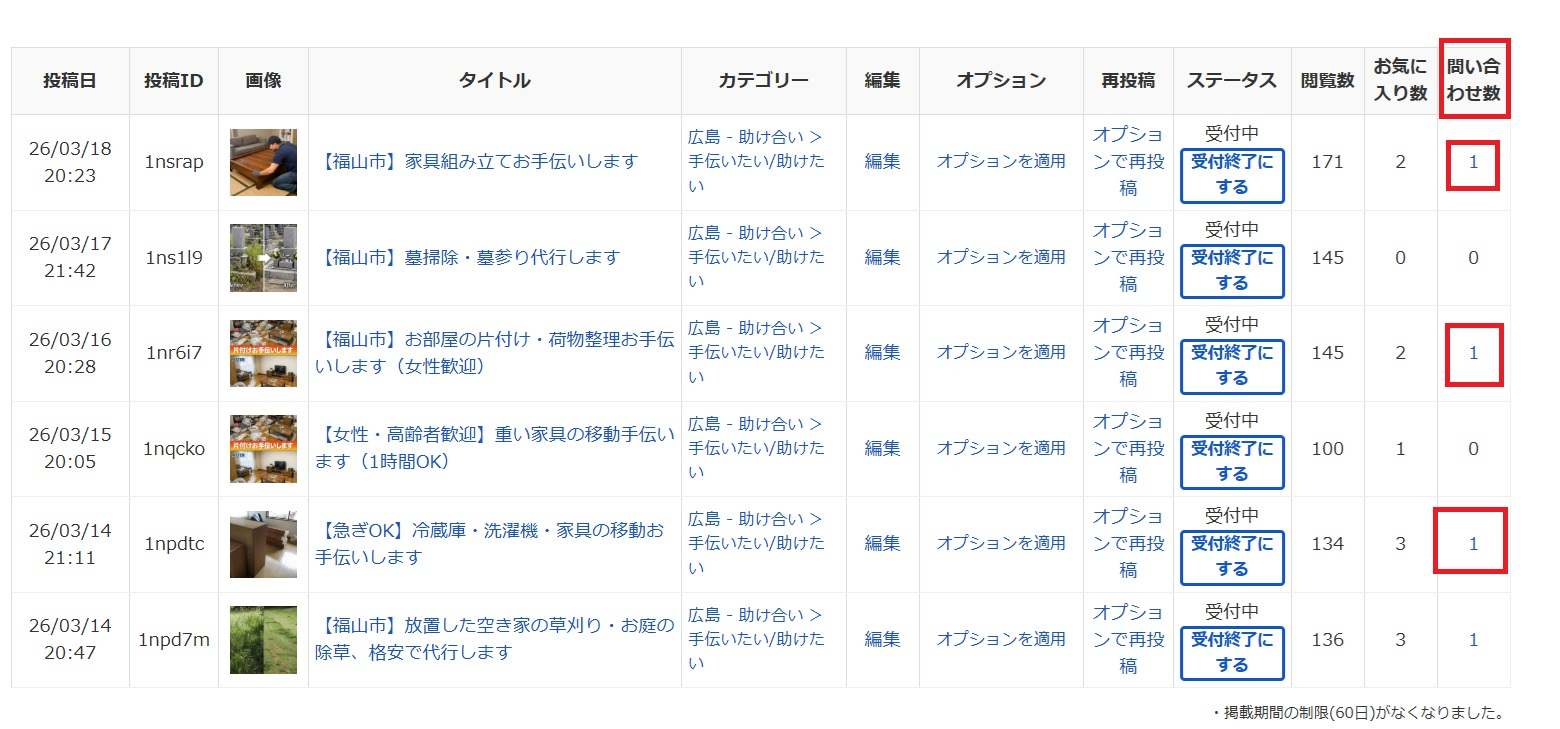Open inquiry count for the 家具組み立て post
Image resolution: width=1560 pixels, height=729 pixels.
pos(1473,162)
